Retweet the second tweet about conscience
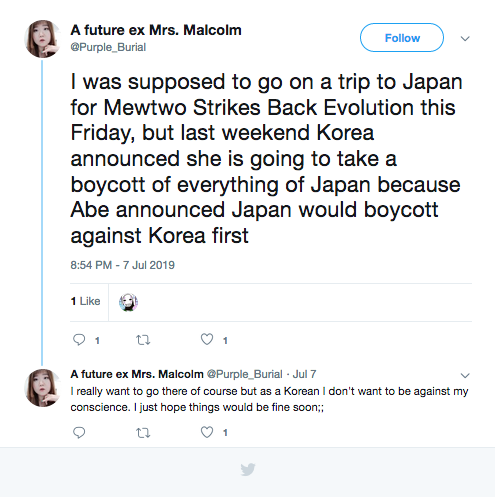 [143, 433]
